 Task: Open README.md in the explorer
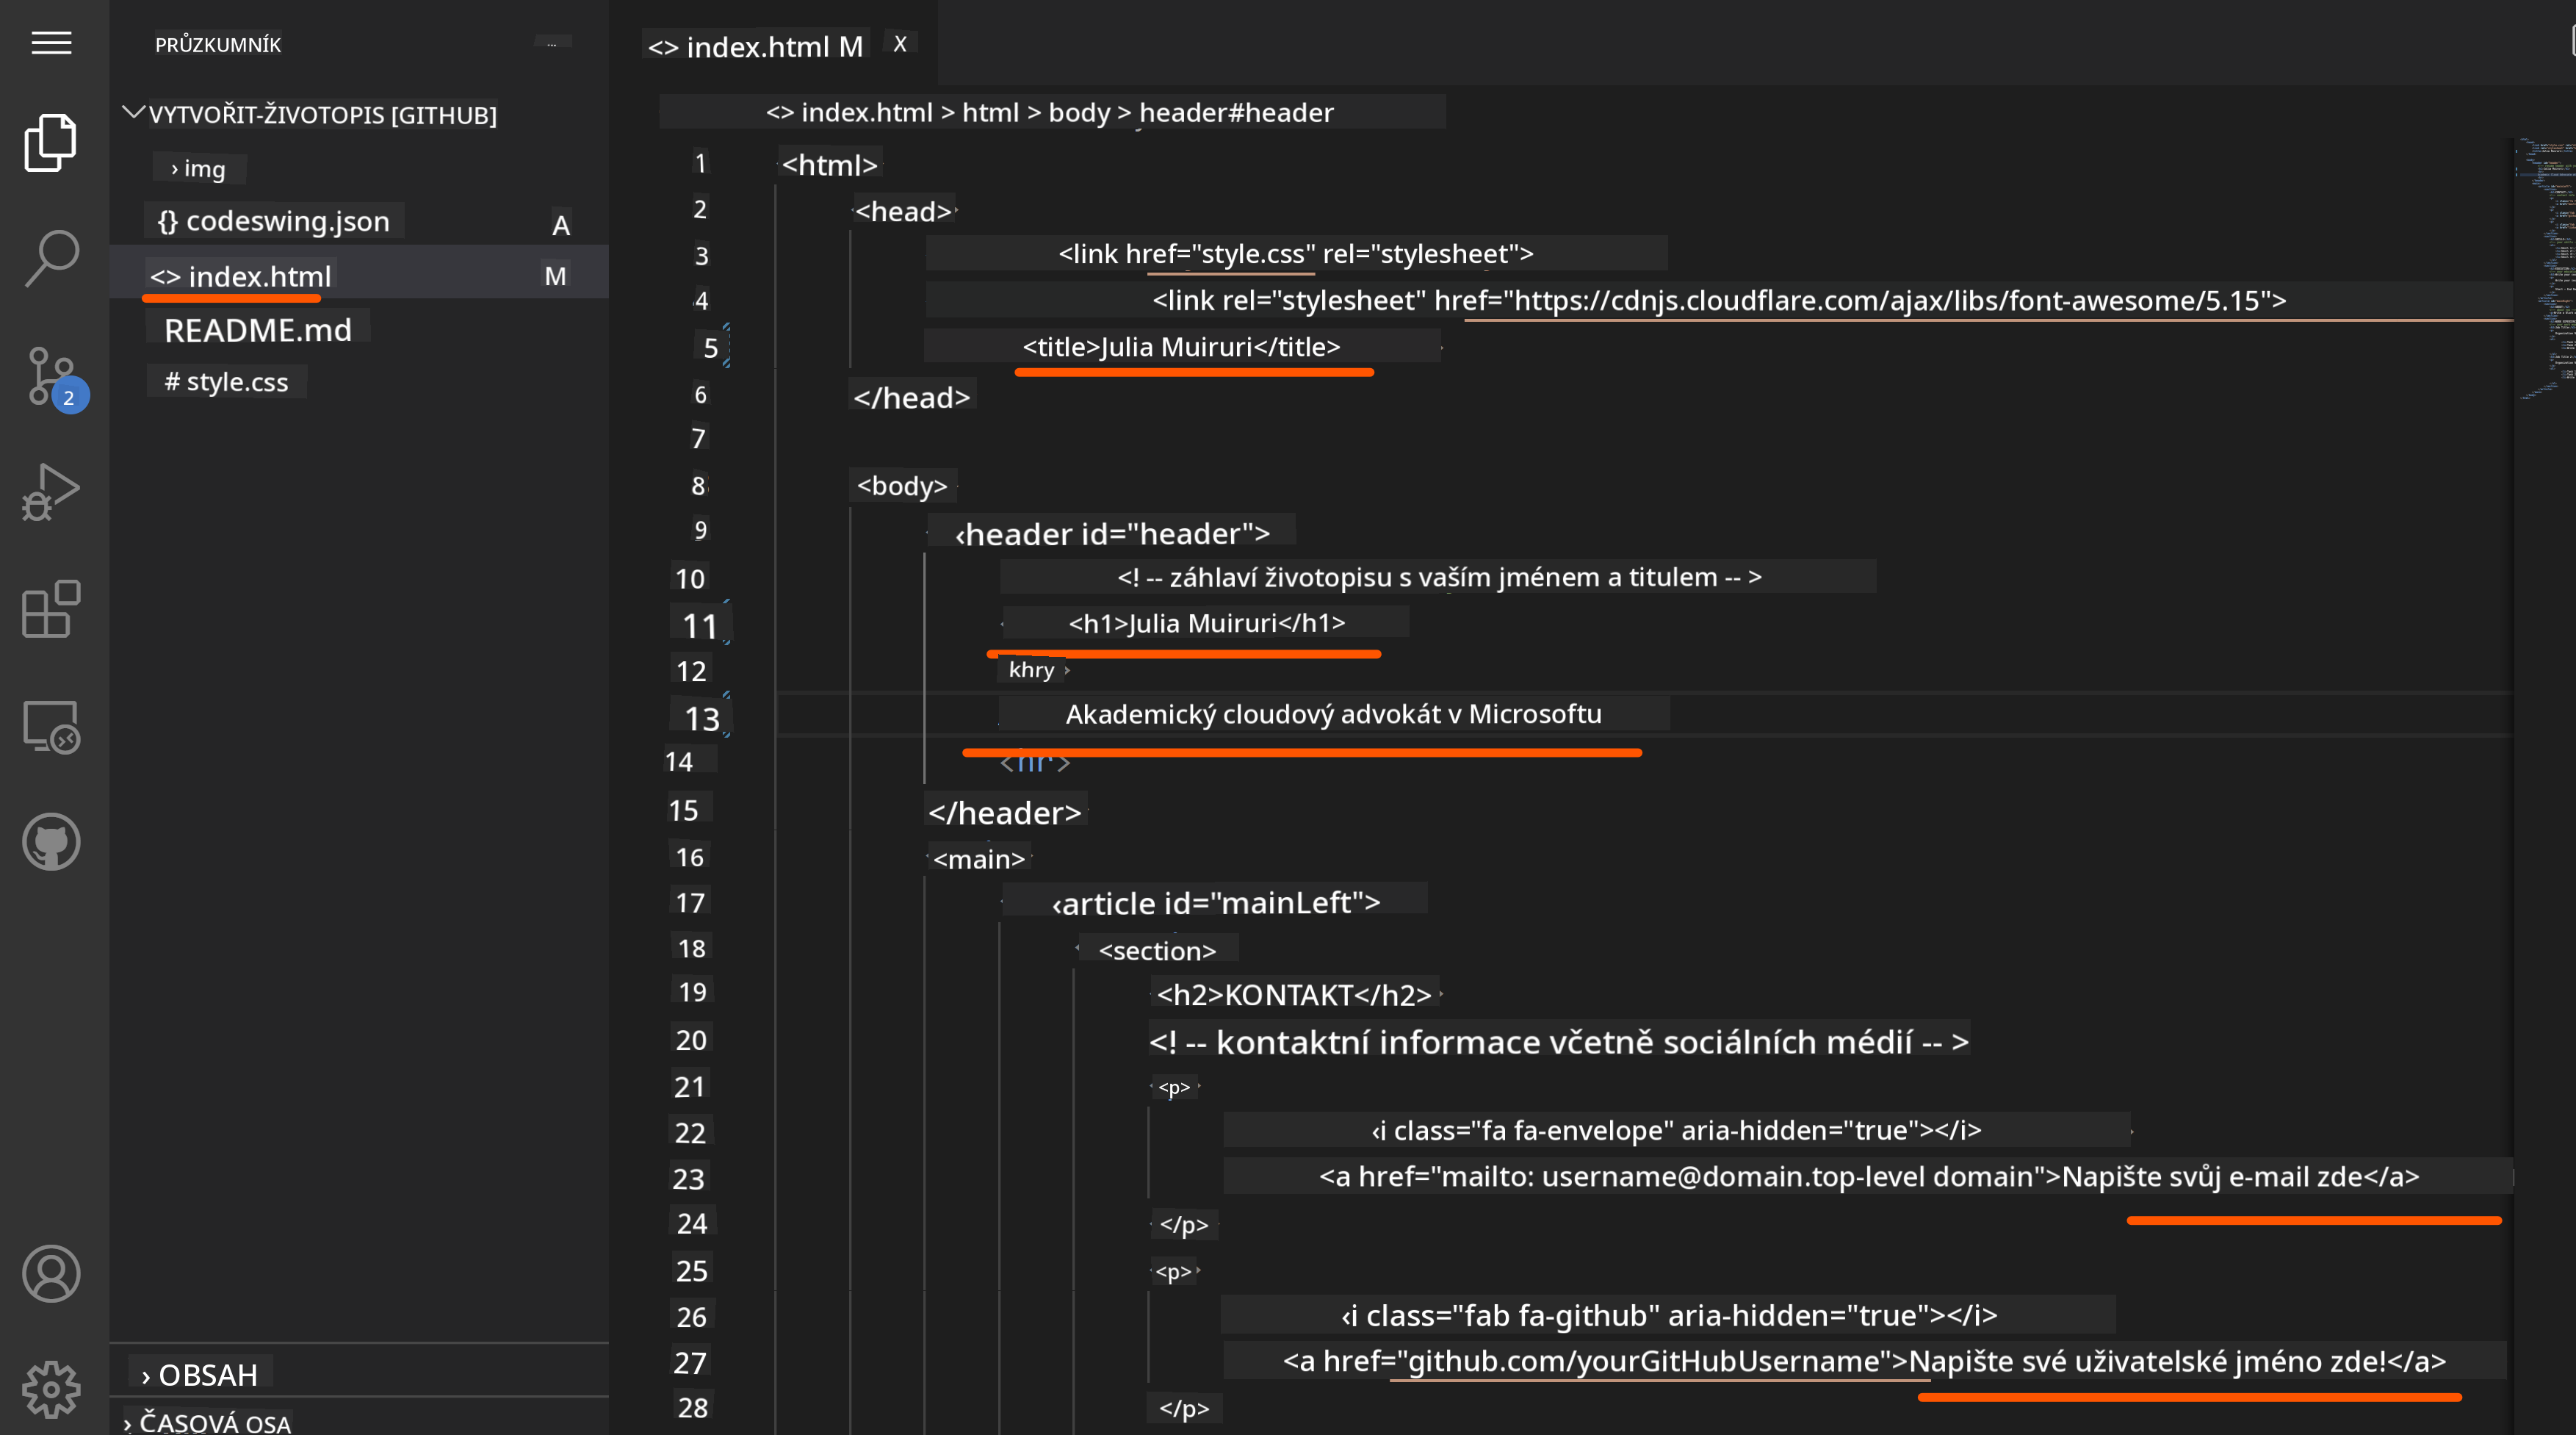257,330
